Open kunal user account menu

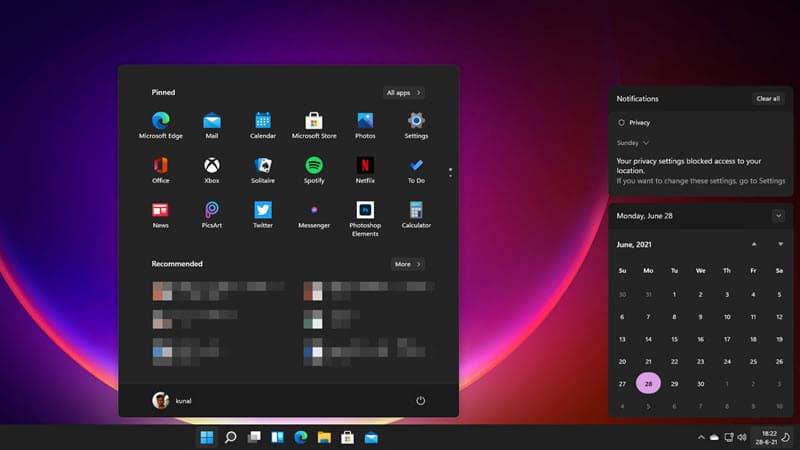tap(172, 401)
